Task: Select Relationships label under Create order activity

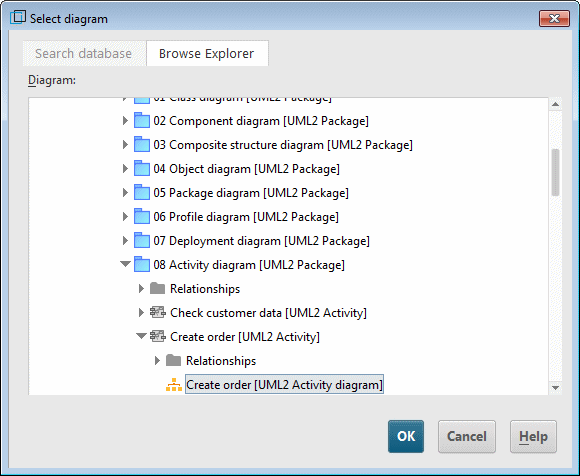Action: [x=221, y=361]
